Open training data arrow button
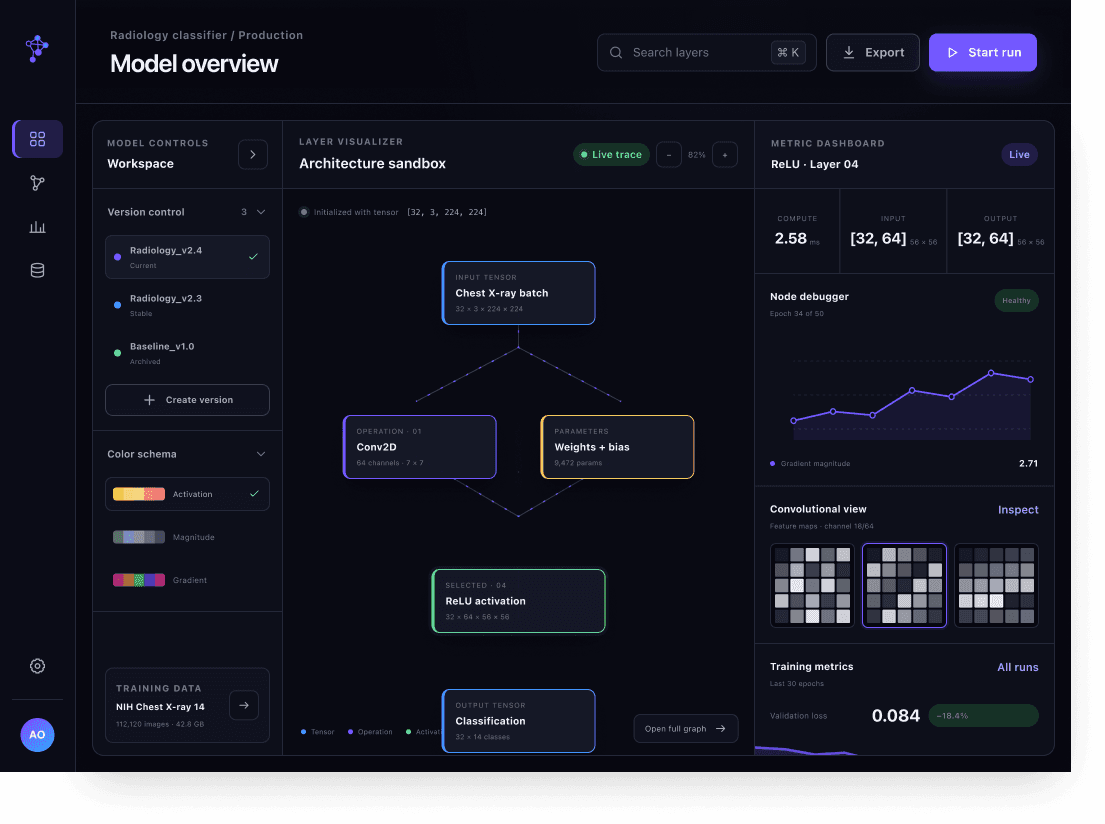 pyautogui.click(x=244, y=705)
